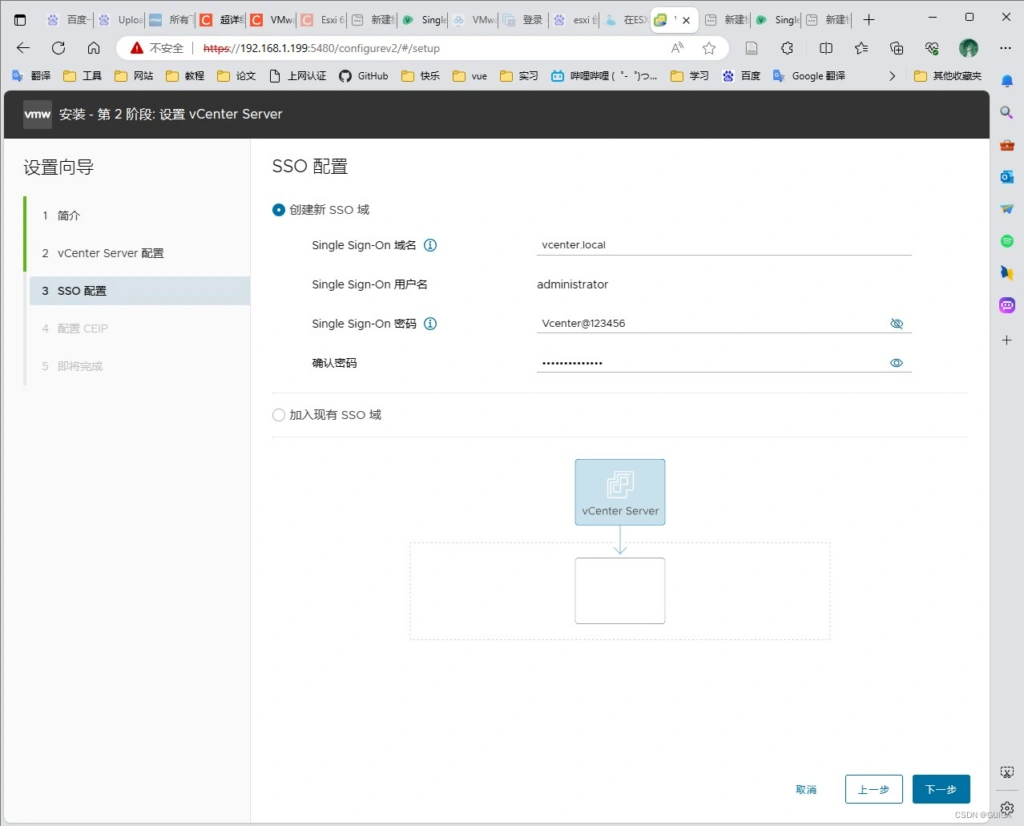The image size is (1024, 826).
Task: Click the 取消 cancel button
Action: (x=806, y=789)
